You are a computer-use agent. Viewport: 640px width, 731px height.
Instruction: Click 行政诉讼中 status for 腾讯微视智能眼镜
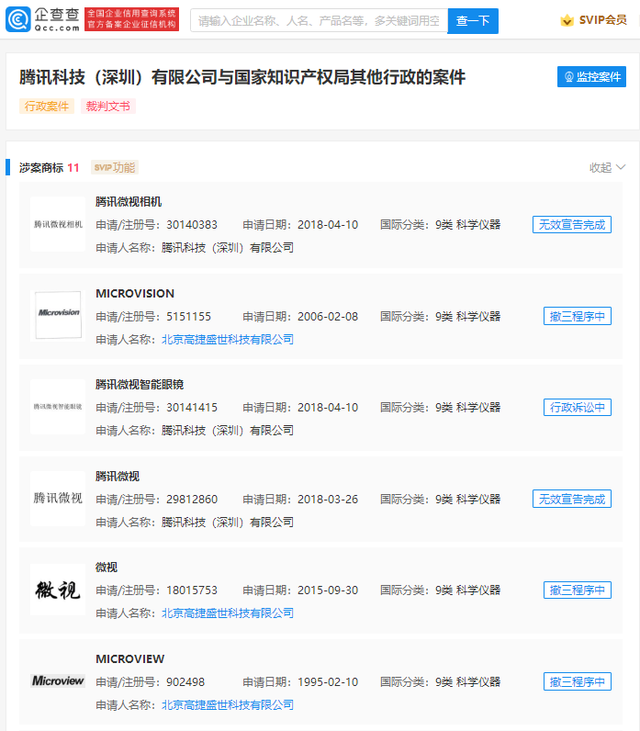coord(578,407)
